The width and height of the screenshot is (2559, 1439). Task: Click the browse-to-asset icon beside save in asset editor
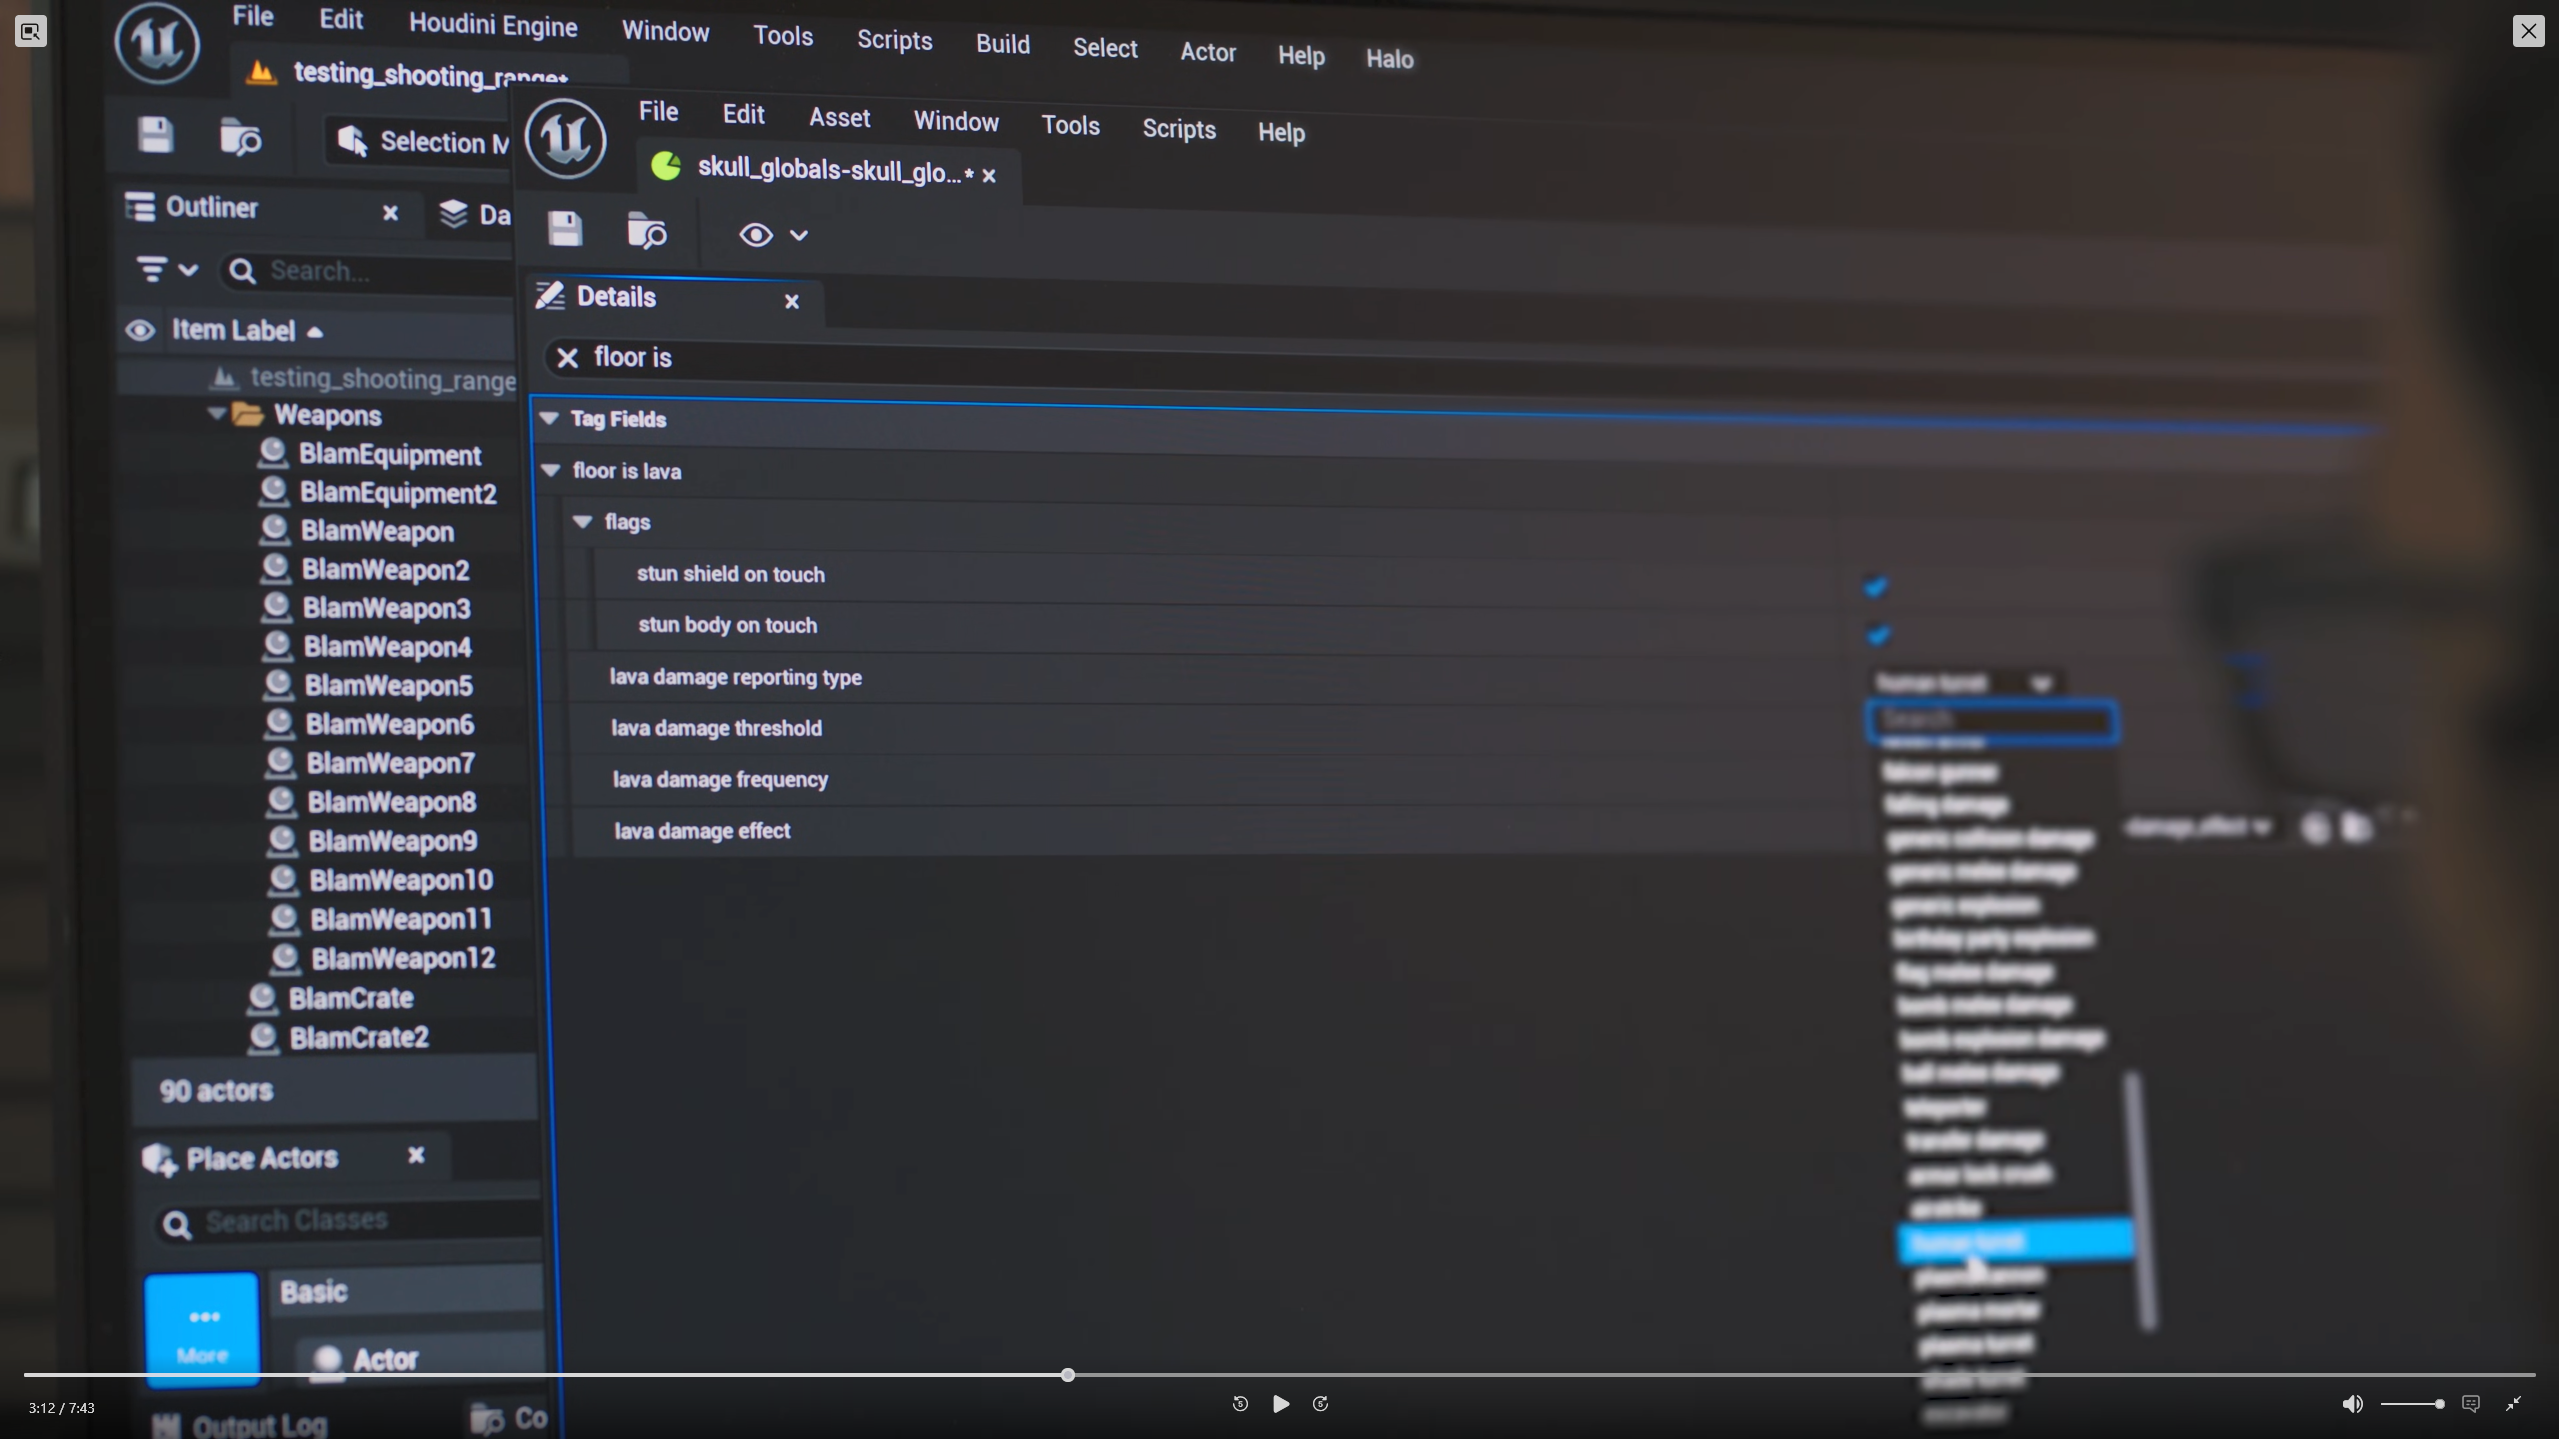646,231
